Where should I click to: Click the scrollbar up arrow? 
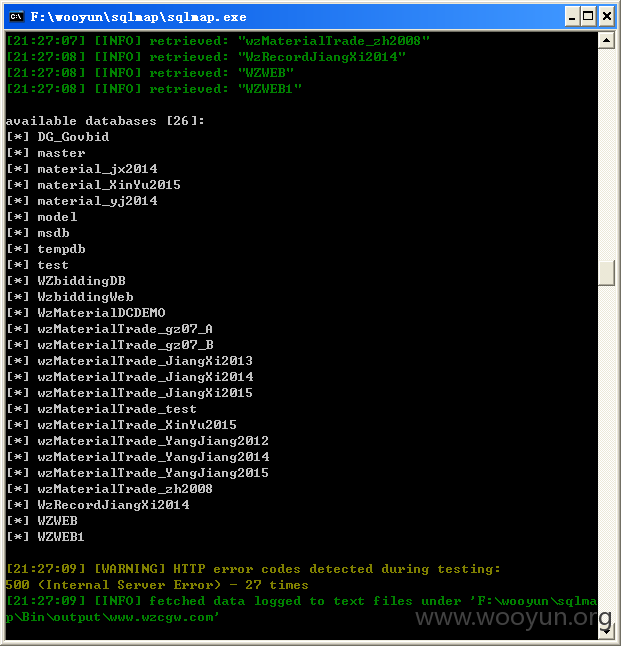point(606,40)
